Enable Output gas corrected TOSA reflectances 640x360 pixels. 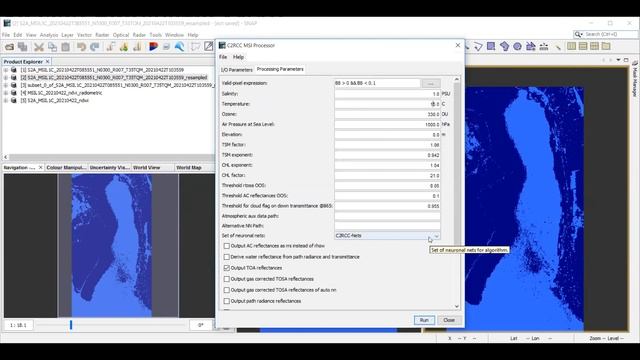point(227,279)
